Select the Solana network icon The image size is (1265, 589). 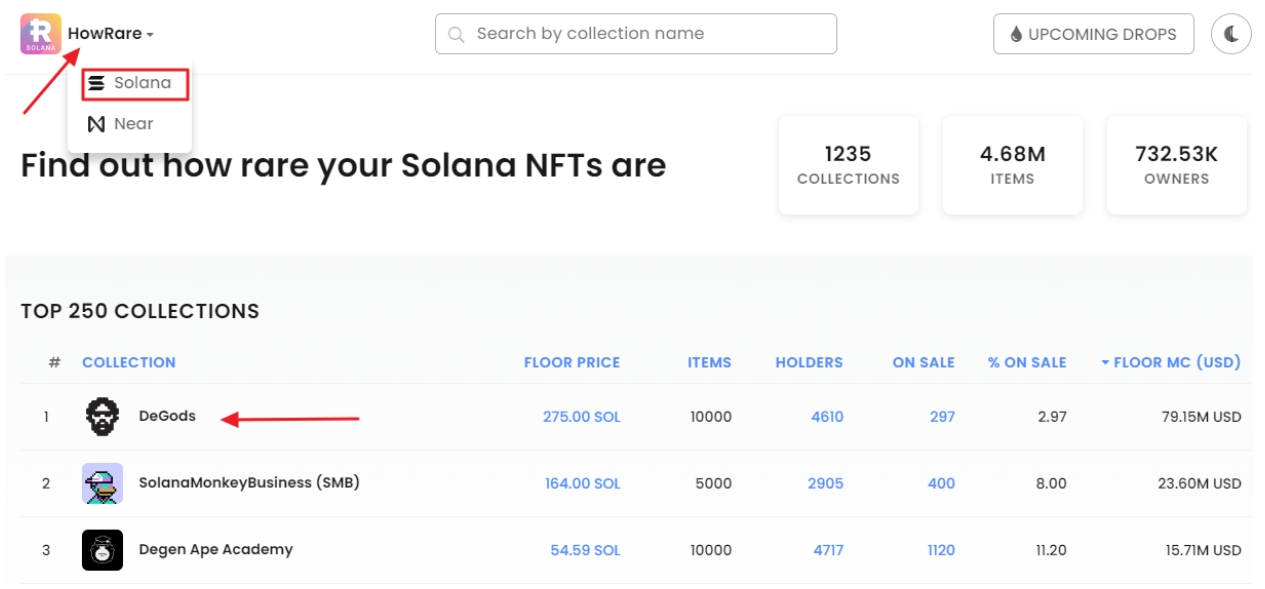click(x=95, y=83)
